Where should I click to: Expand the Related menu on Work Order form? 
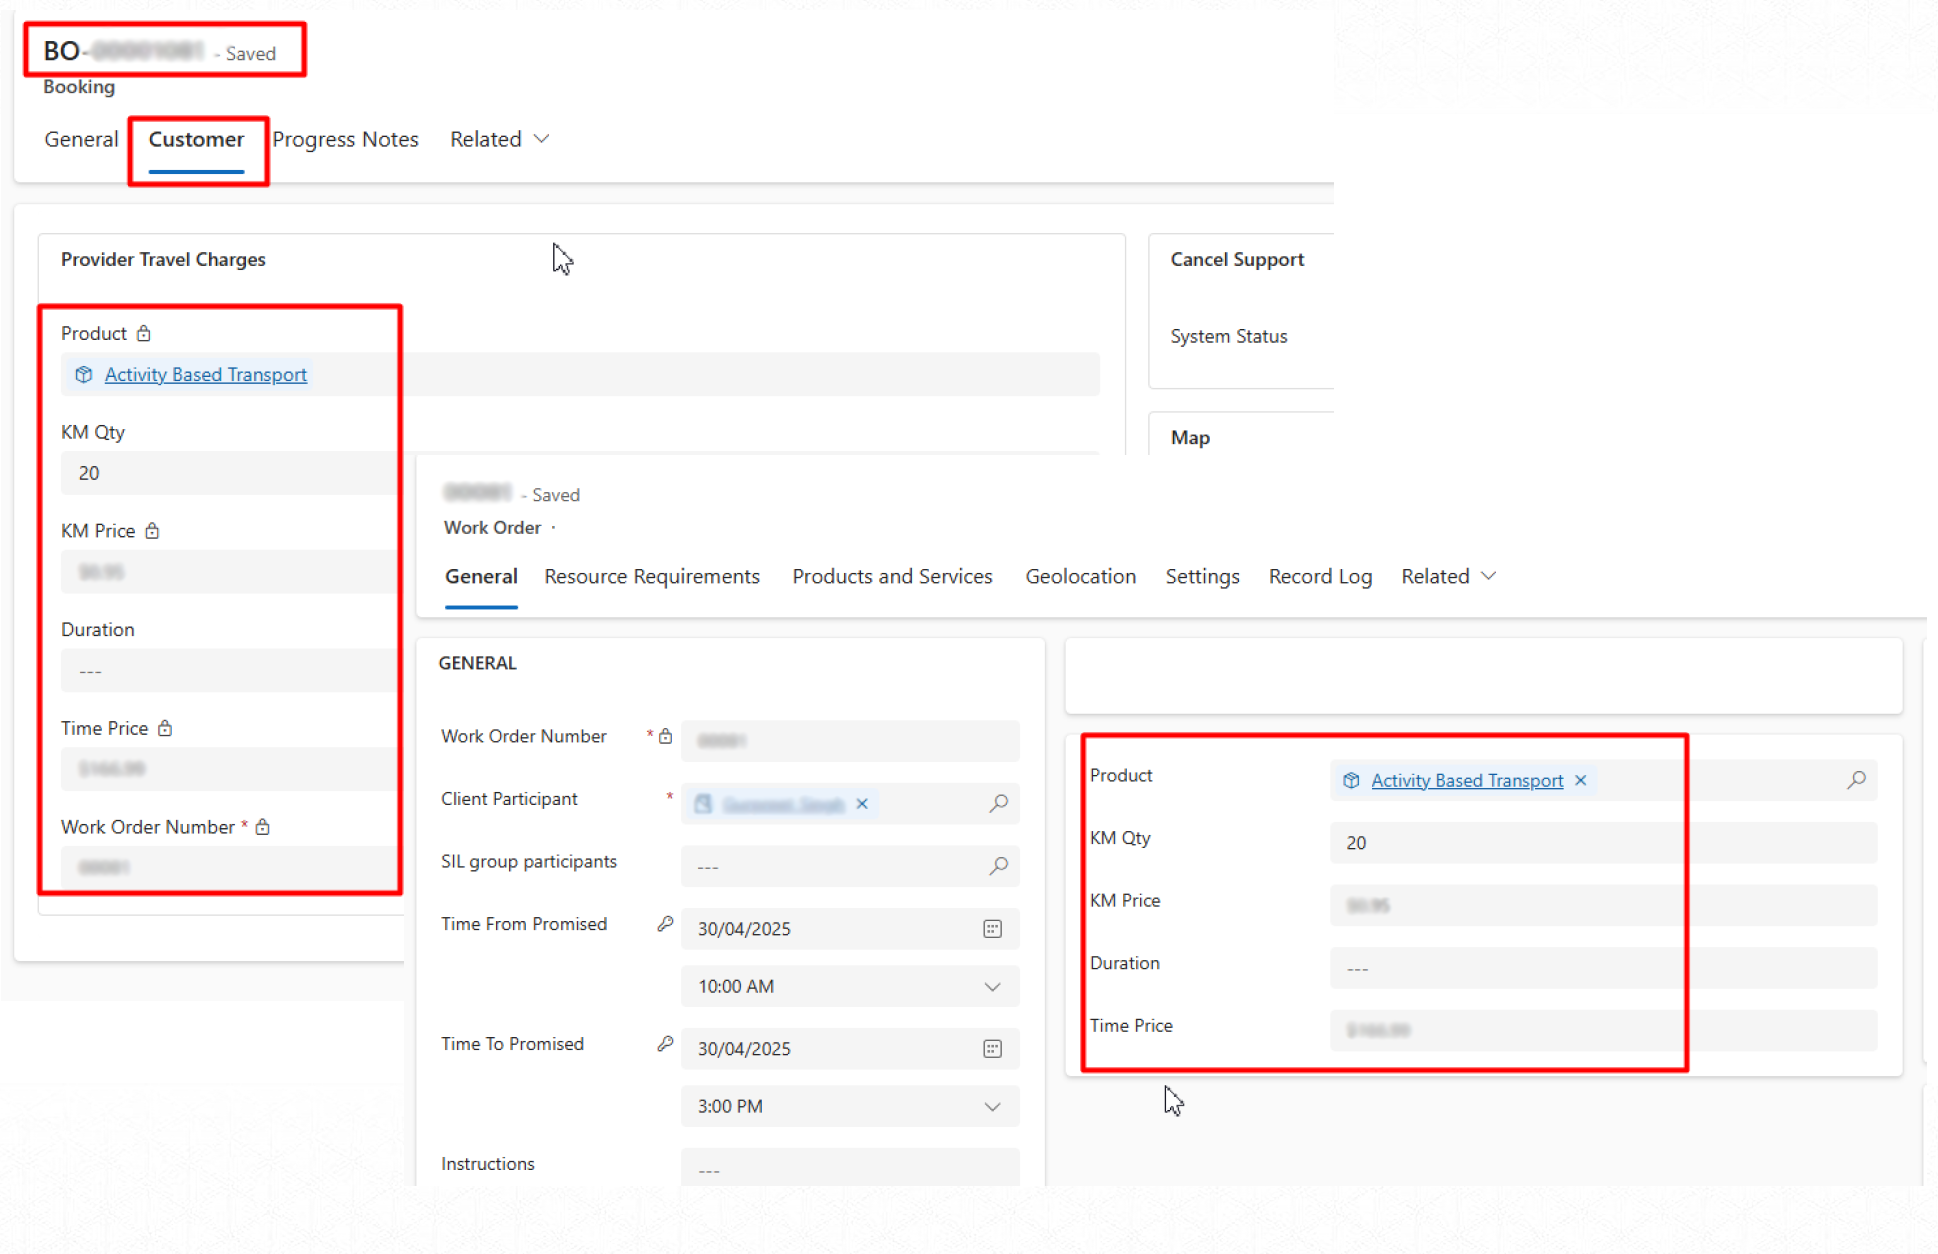click(x=1448, y=576)
